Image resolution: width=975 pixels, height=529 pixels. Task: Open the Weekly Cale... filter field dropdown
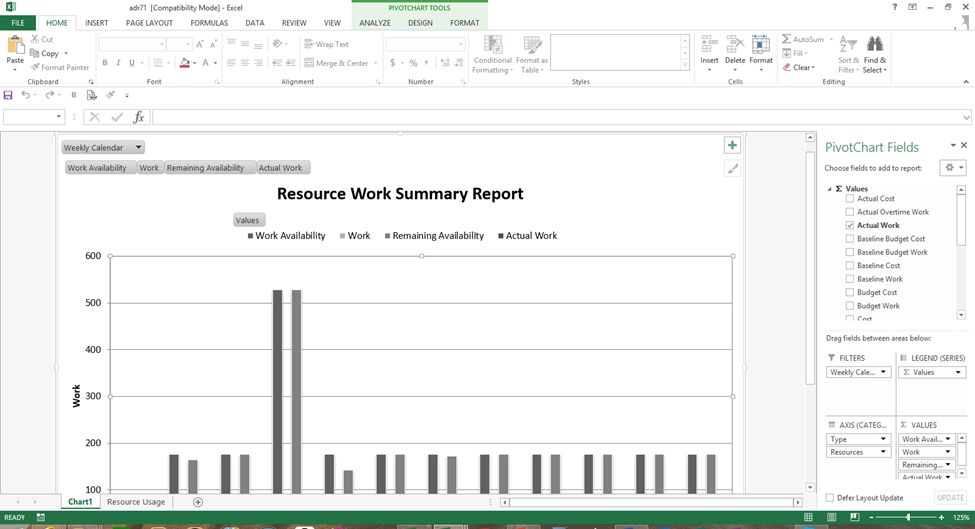pos(883,372)
